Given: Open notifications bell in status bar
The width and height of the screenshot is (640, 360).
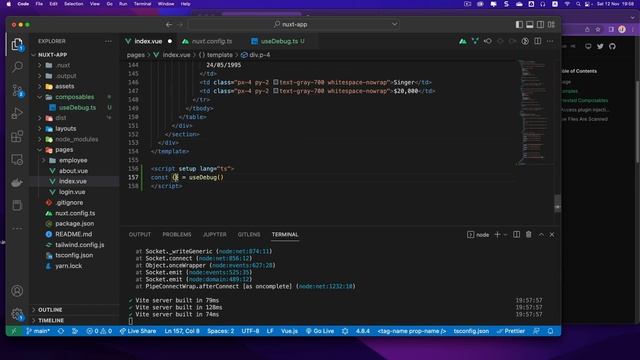Looking at the screenshot, I should (550, 331).
